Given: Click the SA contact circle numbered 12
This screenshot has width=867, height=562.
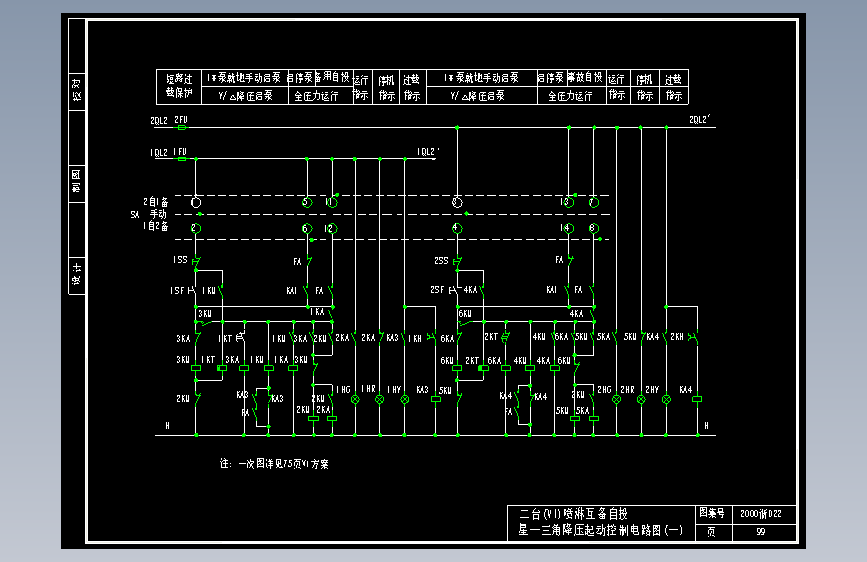Looking at the screenshot, I should click(332, 228).
